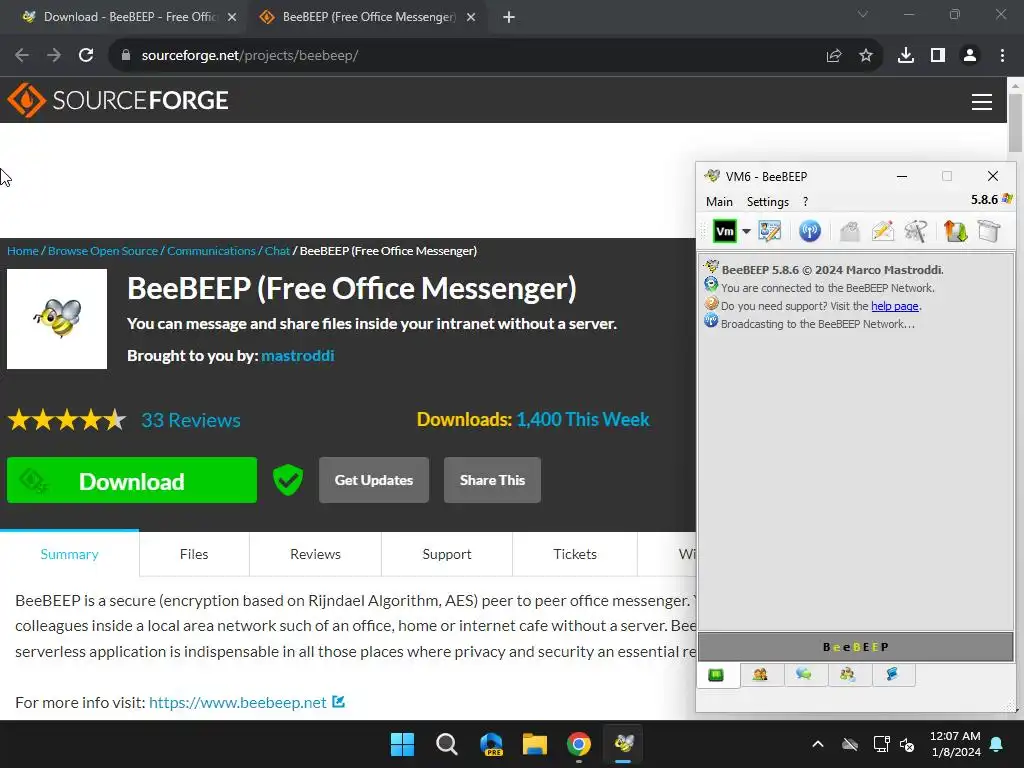Screen dimensions: 1024x768
Task: Open Windows Start menu on taskbar
Action: (x=402, y=744)
